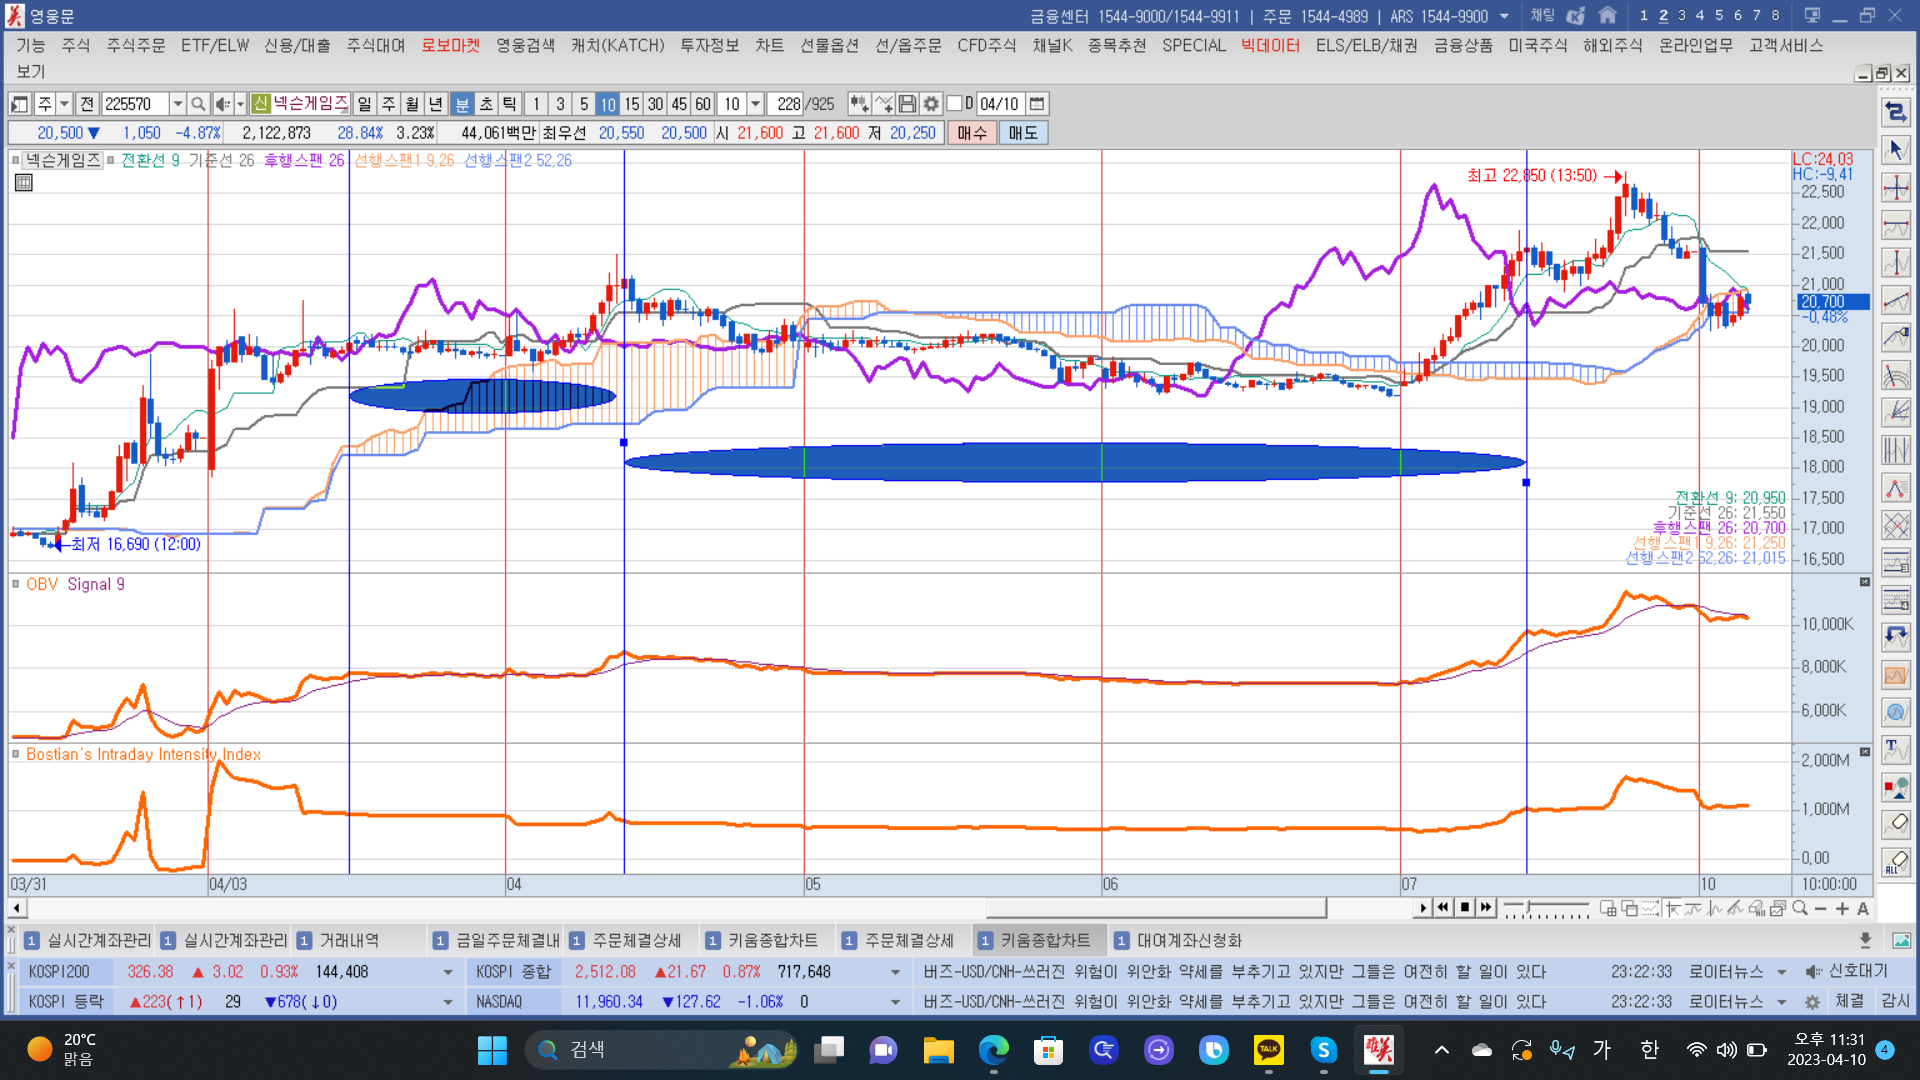1920x1080 pixels.
Task: Open chart settings gear in toolbar
Action: pyautogui.click(x=931, y=104)
